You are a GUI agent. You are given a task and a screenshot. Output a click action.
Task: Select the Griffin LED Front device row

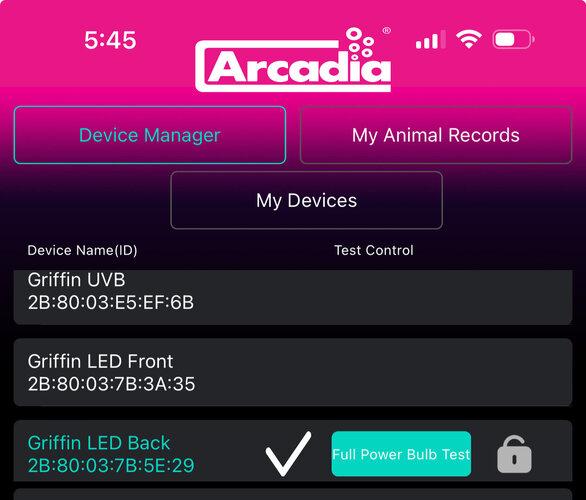tap(293, 372)
